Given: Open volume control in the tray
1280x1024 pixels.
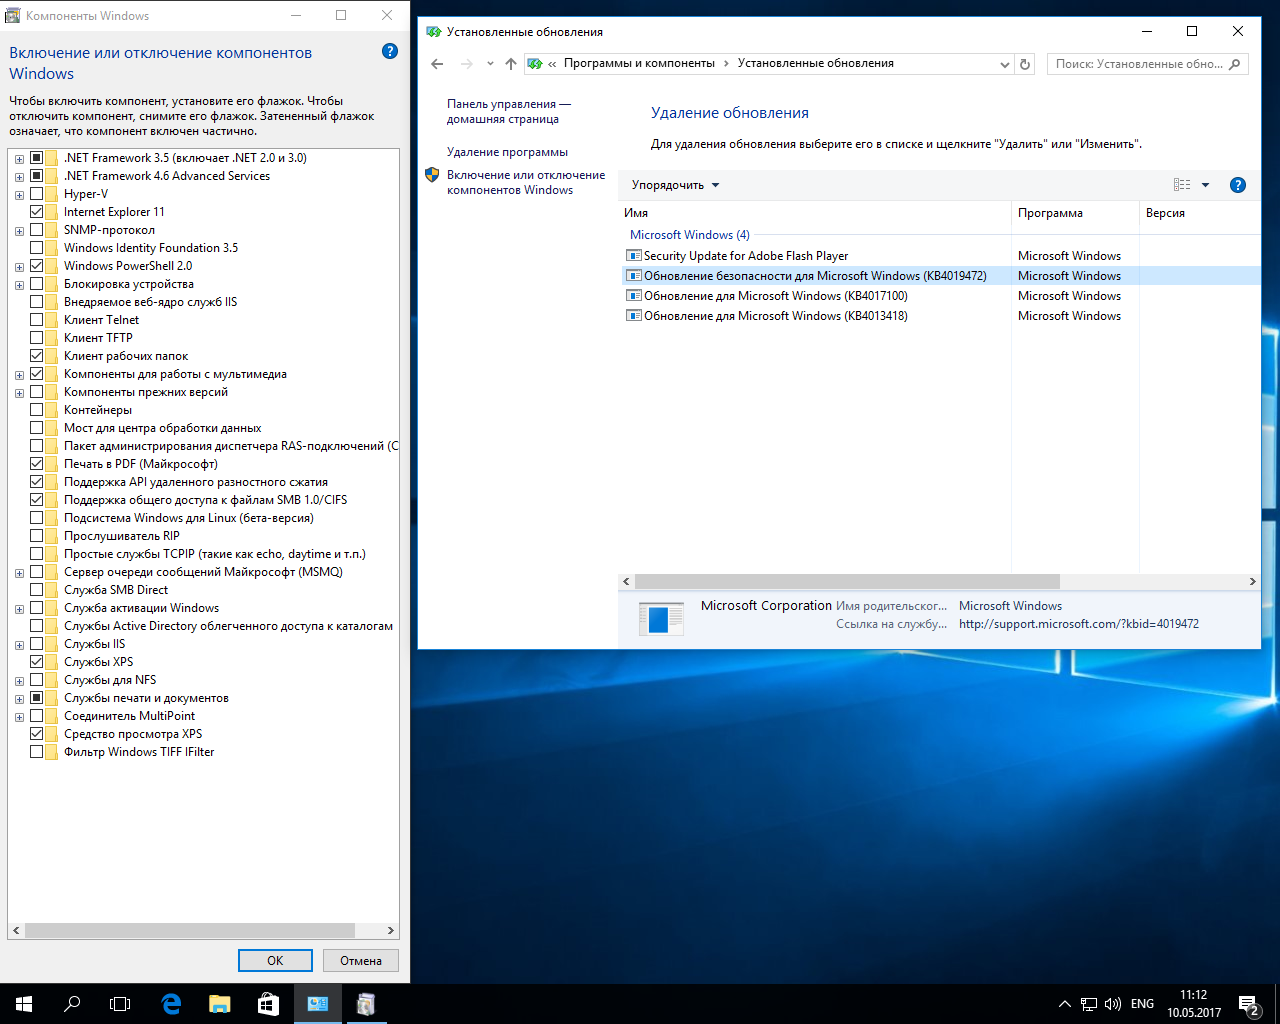Looking at the screenshot, I should coord(1113,1004).
